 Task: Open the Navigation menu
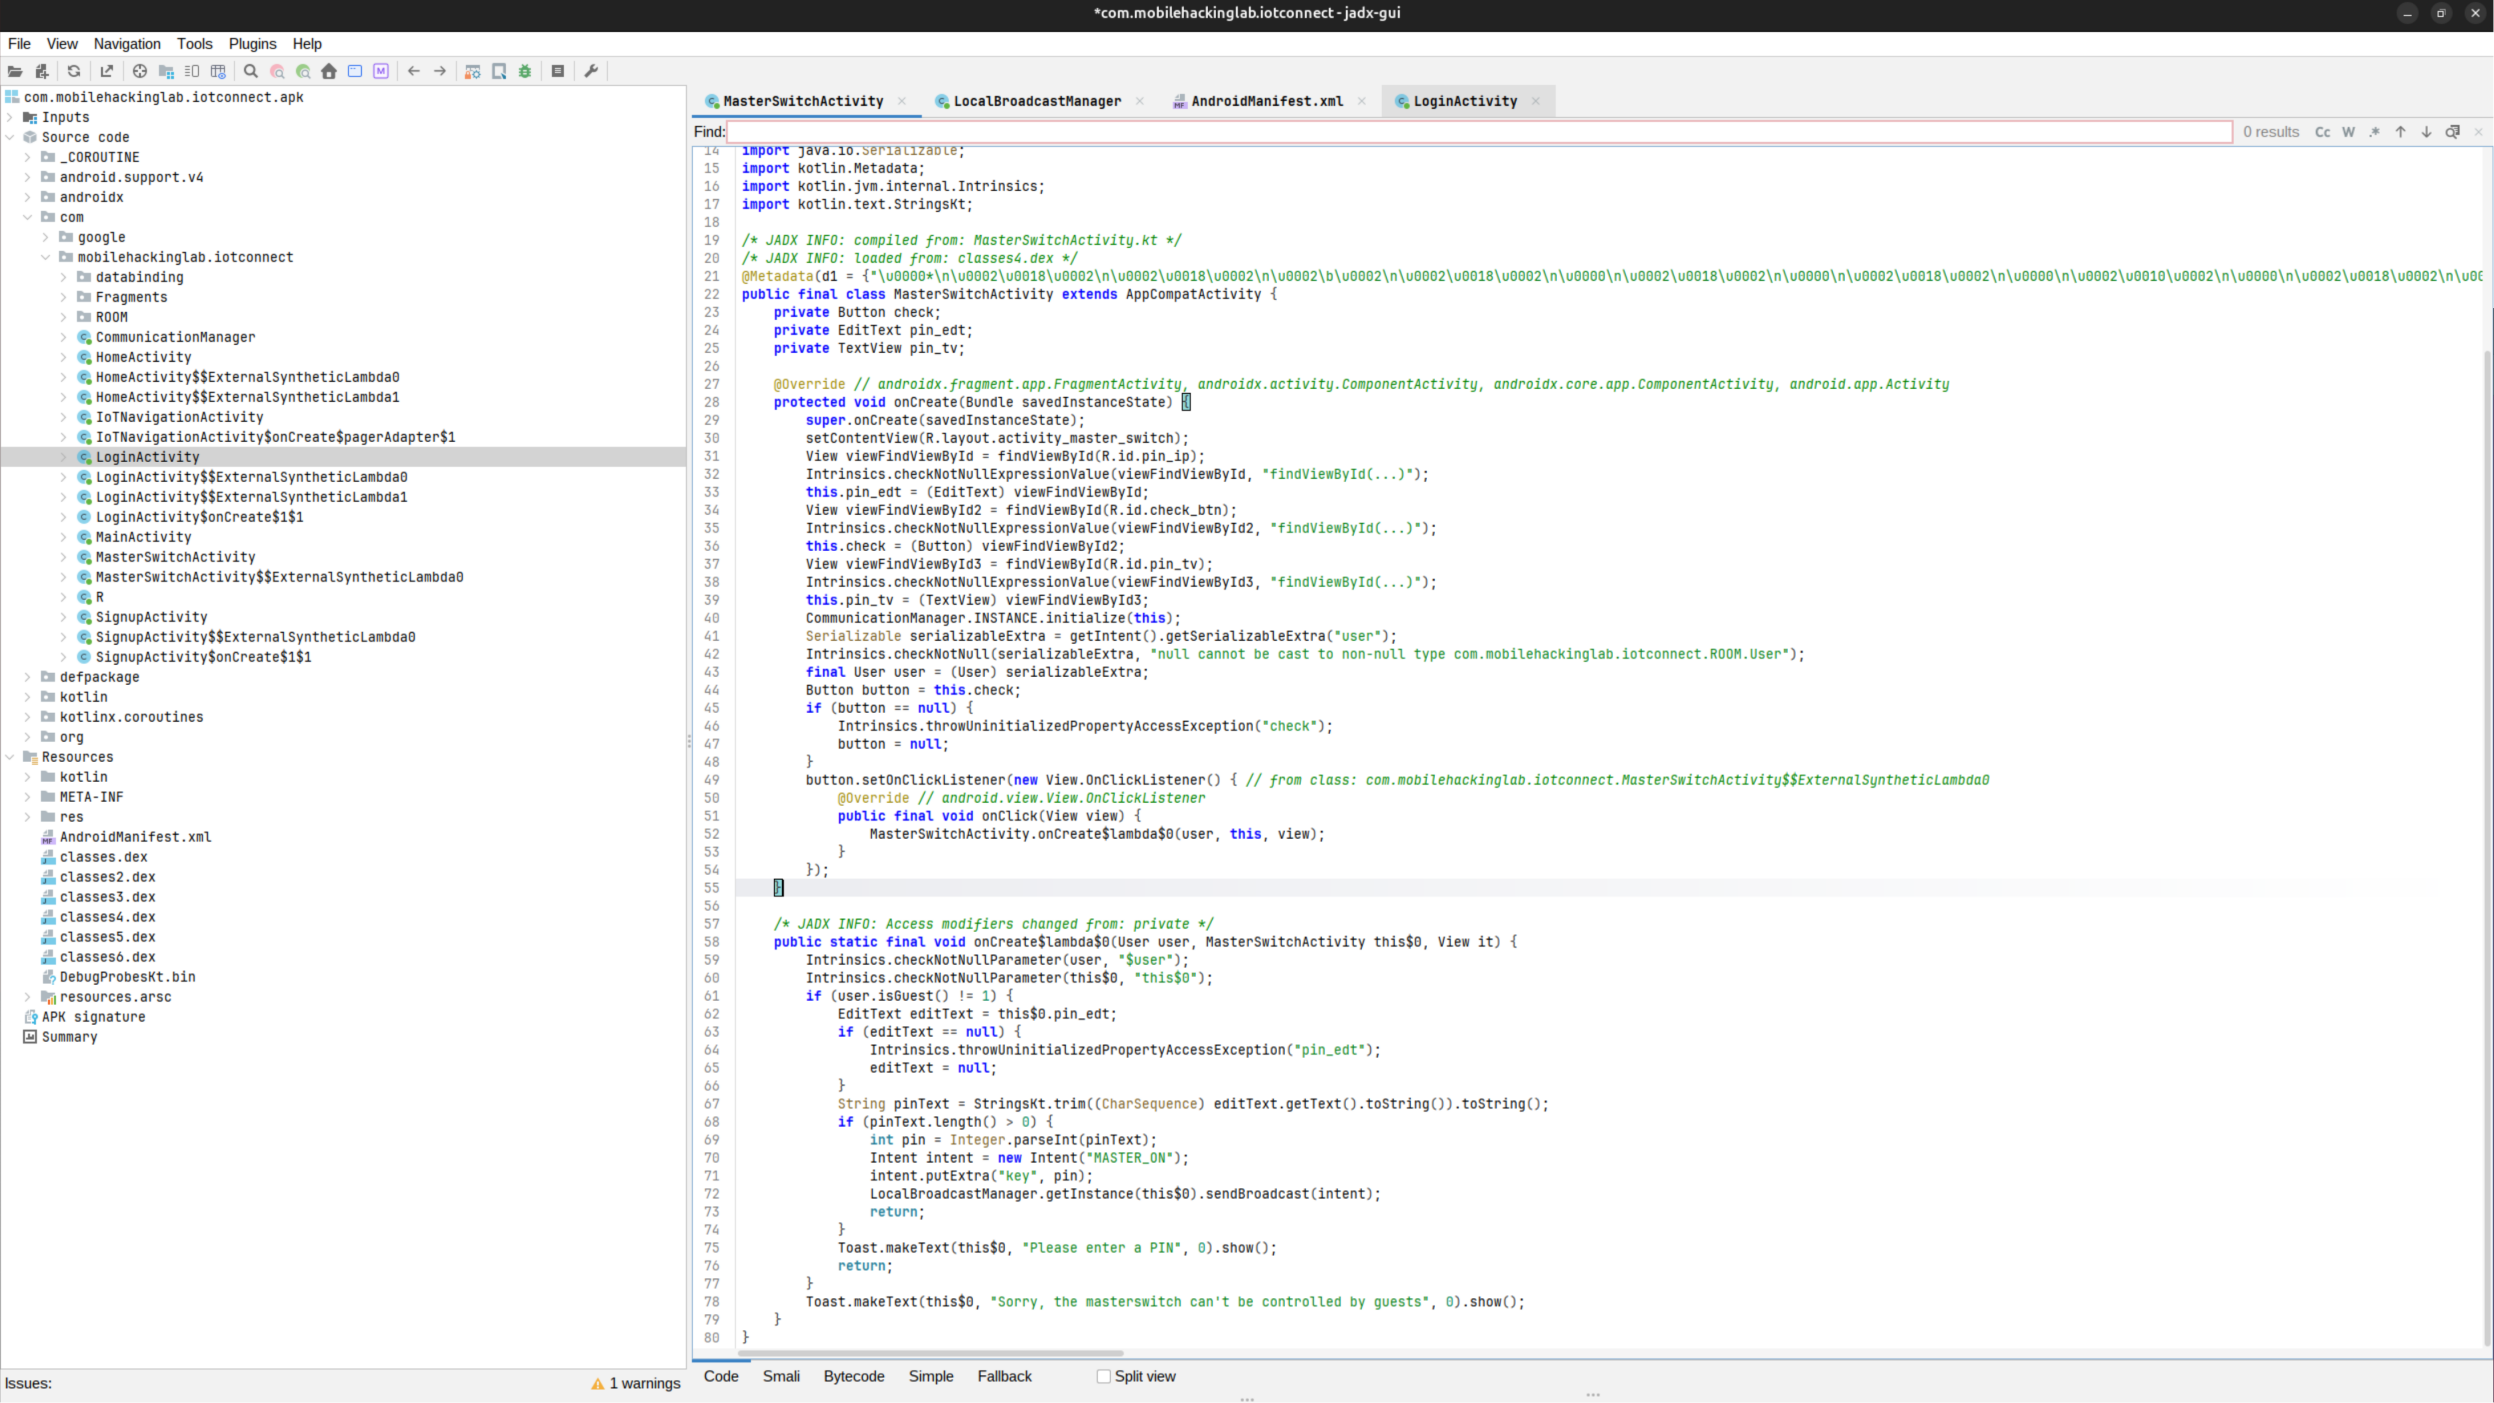click(127, 44)
